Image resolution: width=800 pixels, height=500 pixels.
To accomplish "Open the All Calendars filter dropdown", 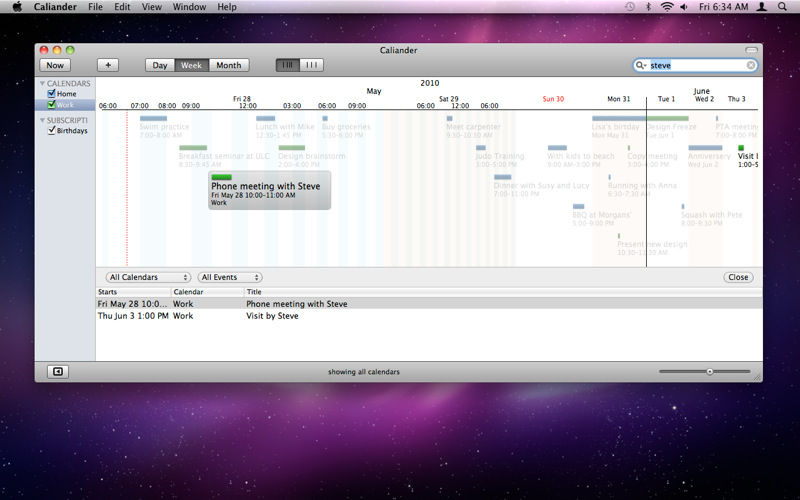I will coord(148,277).
